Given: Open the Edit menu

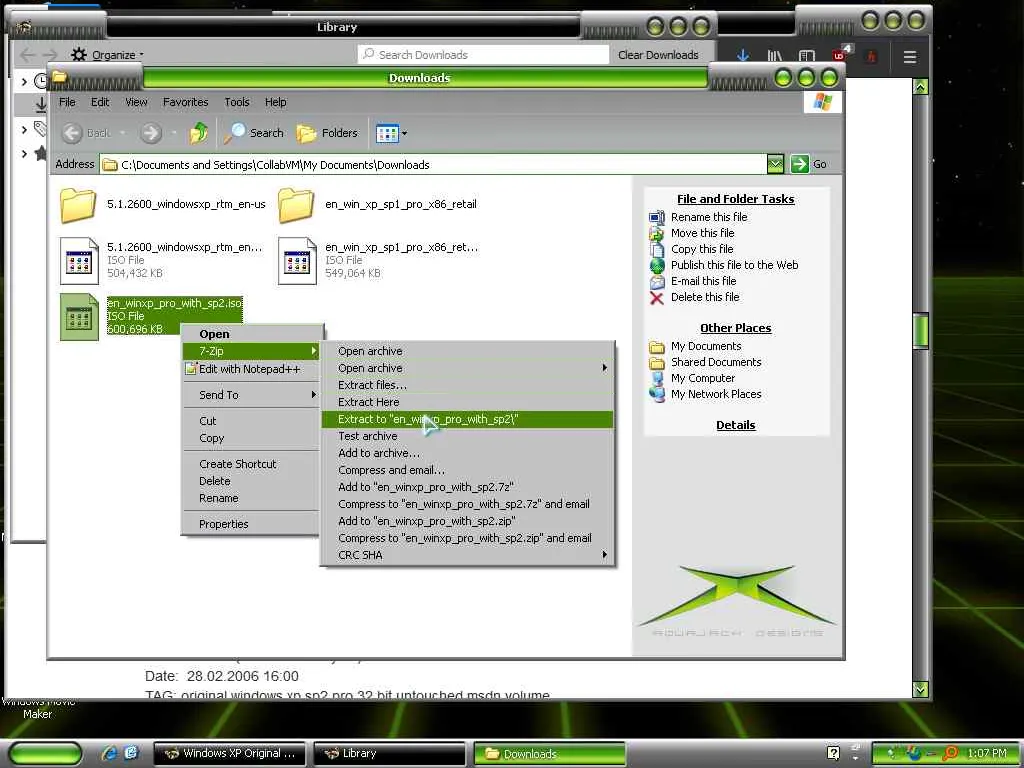Looking at the screenshot, I should pyautogui.click(x=100, y=102).
